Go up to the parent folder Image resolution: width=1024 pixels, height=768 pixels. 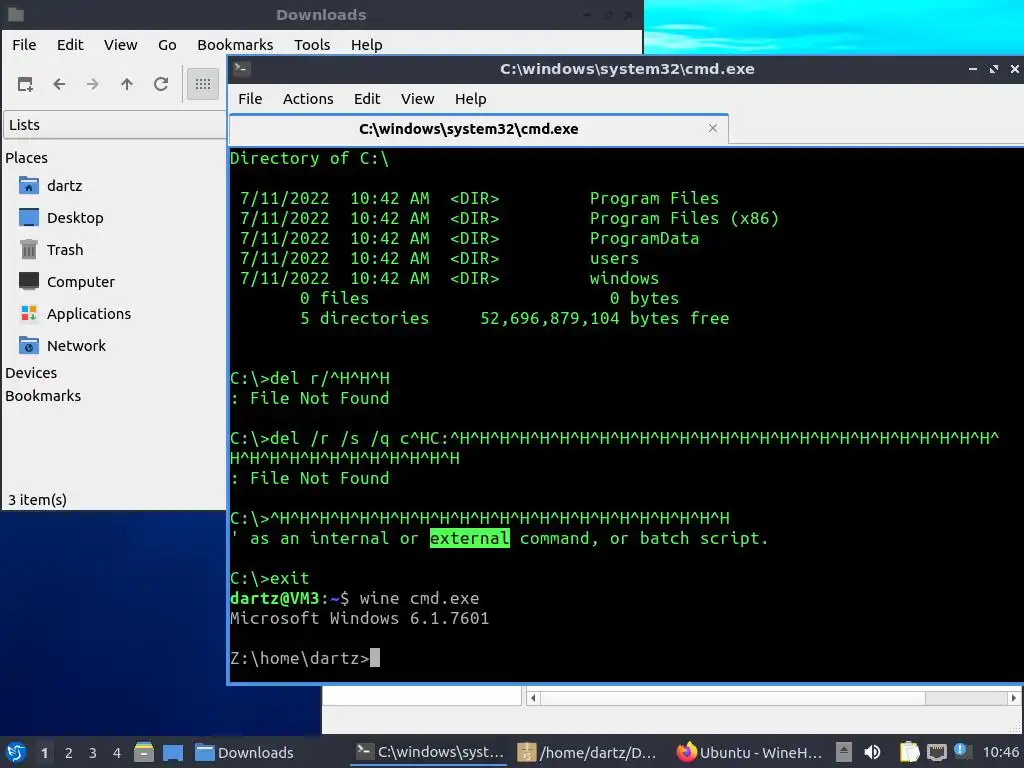(x=127, y=84)
